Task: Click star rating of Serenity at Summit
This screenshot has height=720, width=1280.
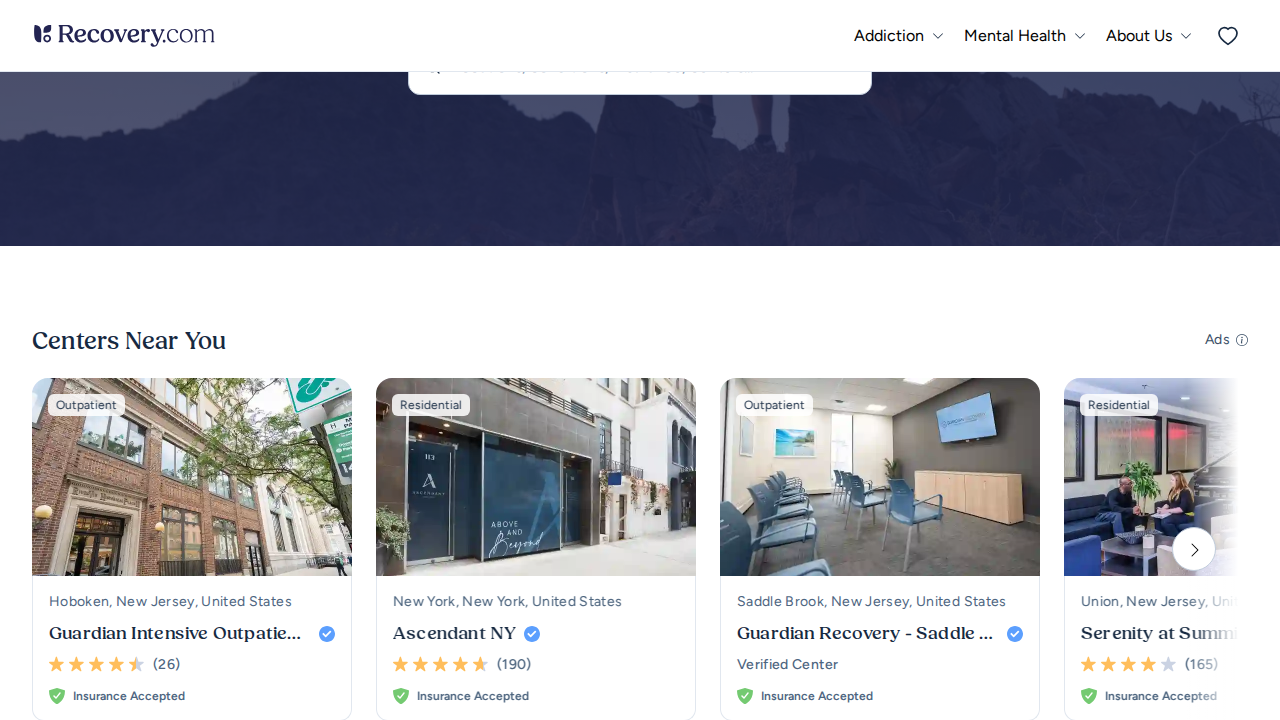Action: click(x=1129, y=664)
